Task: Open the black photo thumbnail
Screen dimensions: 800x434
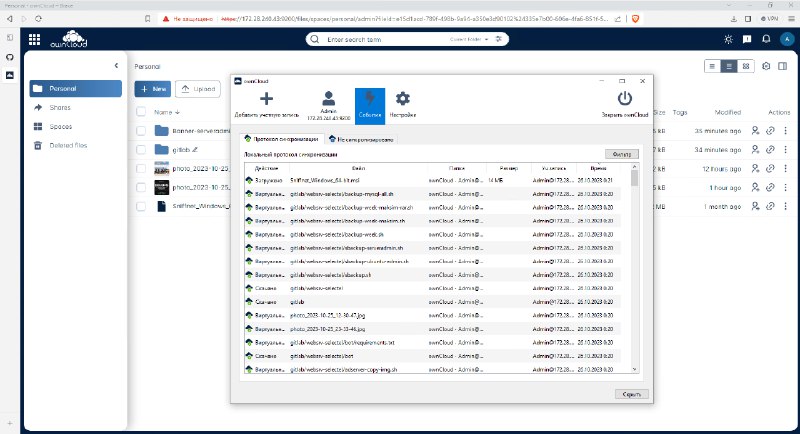Action: click(x=161, y=188)
